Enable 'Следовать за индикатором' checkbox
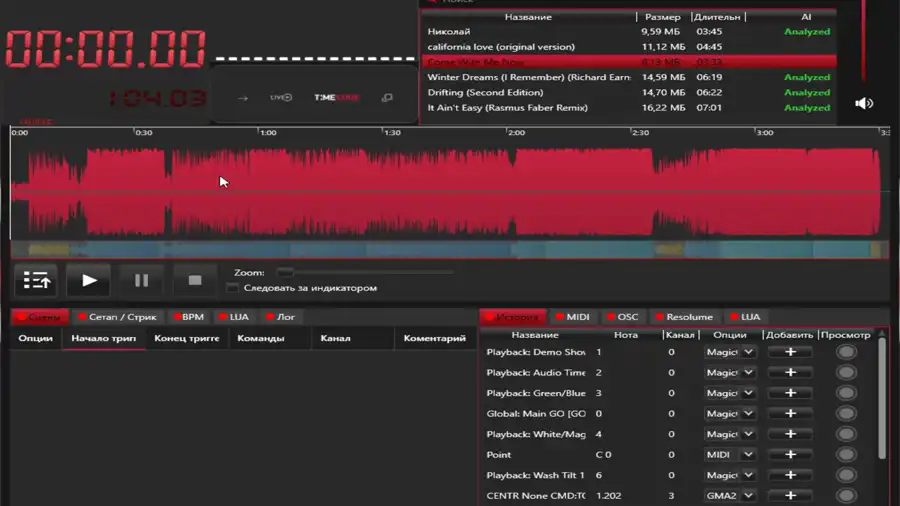900x506 pixels. tap(233, 288)
